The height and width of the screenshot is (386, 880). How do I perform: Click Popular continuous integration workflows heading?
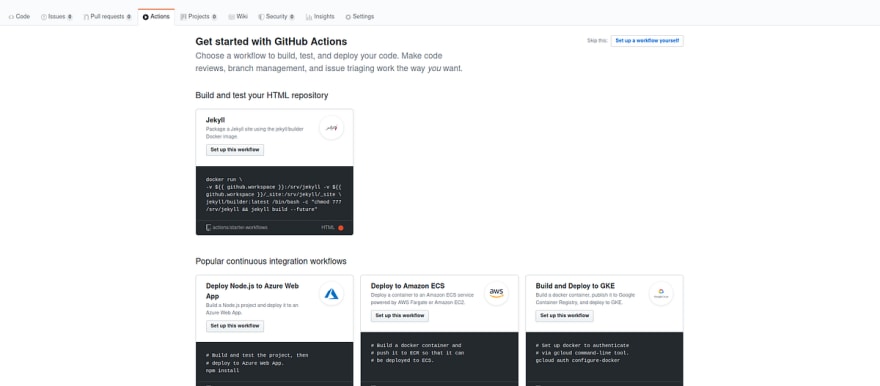click(x=271, y=261)
